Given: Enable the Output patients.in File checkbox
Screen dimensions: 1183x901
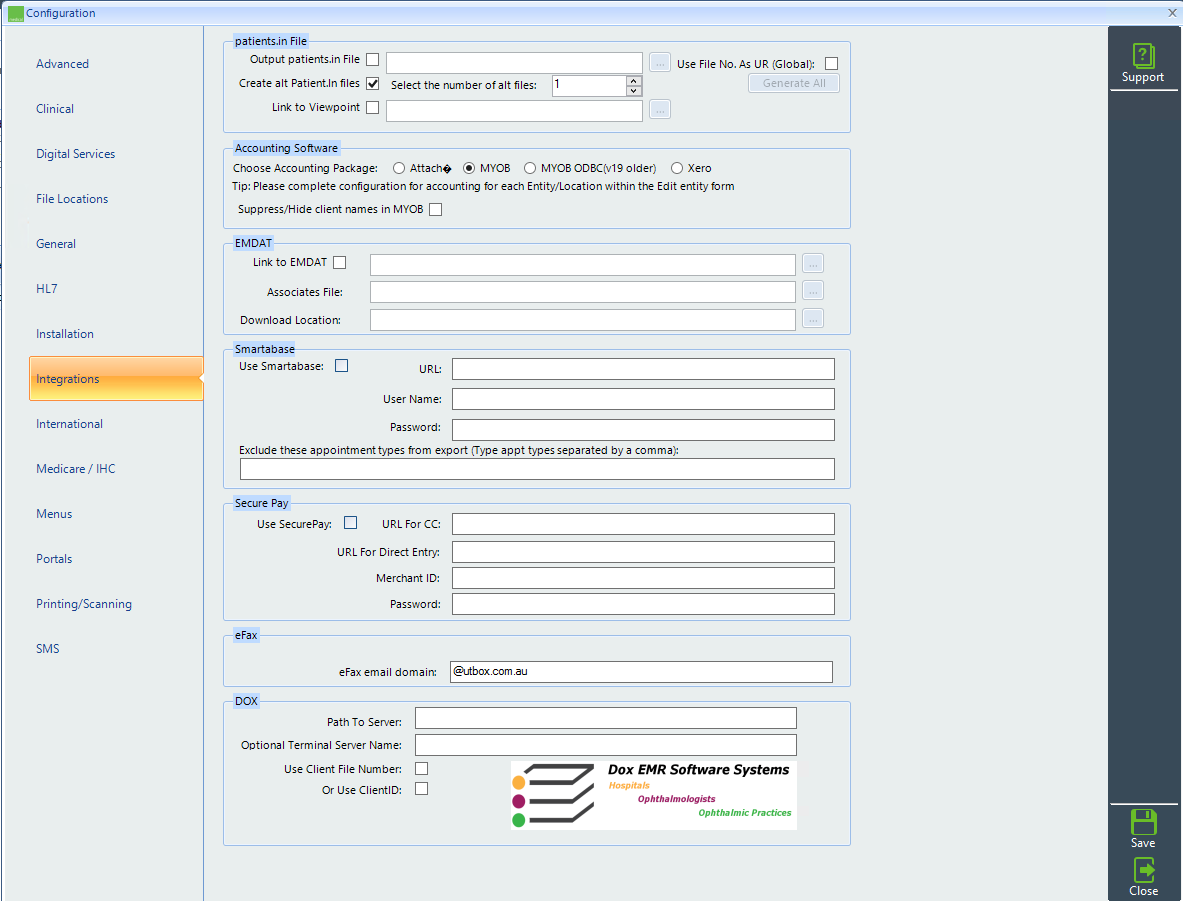Looking at the screenshot, I should [x=373, y=59].
